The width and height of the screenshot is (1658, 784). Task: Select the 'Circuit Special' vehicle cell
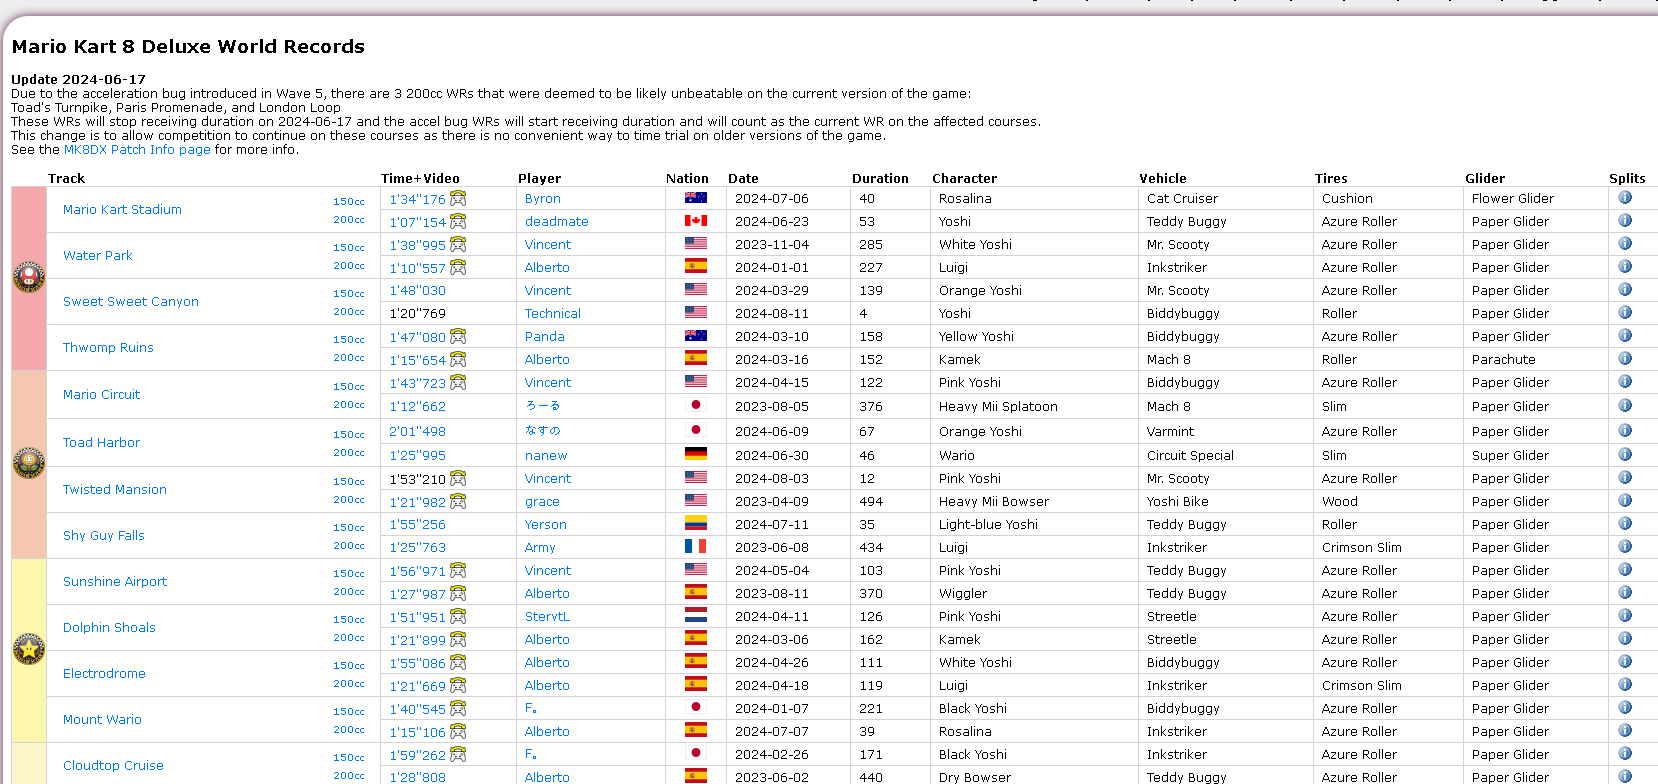(x=1190, y=456)
